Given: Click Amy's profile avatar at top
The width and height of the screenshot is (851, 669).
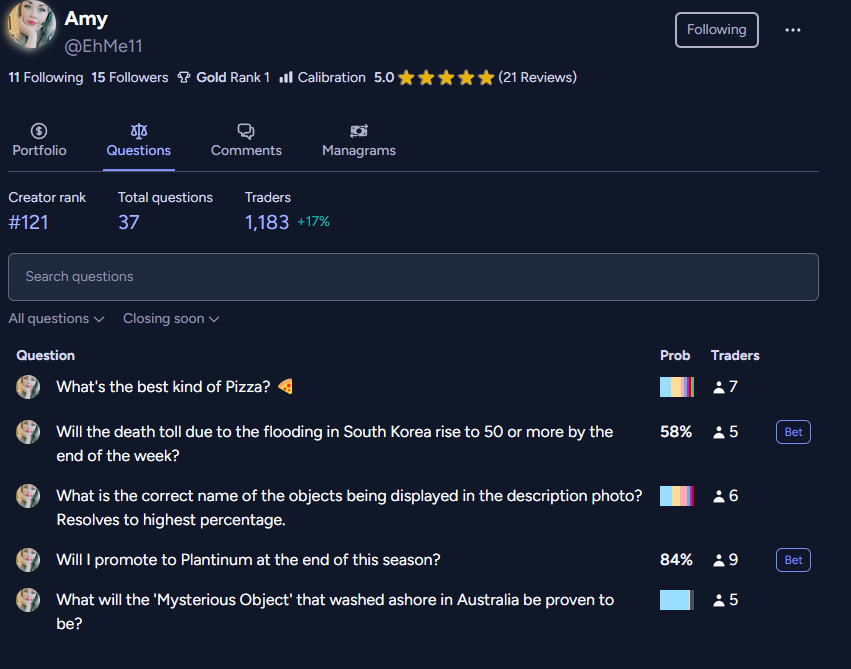Looking at the screenshot, I should point(31,24).
